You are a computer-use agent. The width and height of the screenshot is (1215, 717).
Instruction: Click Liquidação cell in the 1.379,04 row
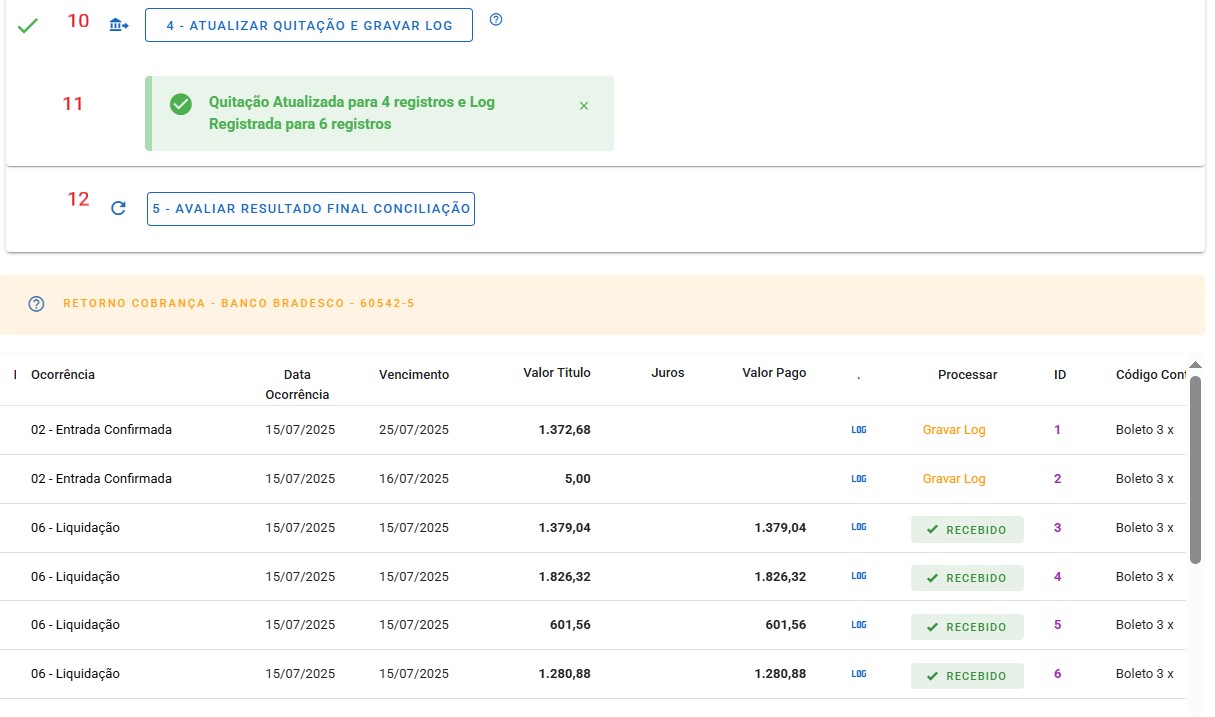[x=75, y=528]
